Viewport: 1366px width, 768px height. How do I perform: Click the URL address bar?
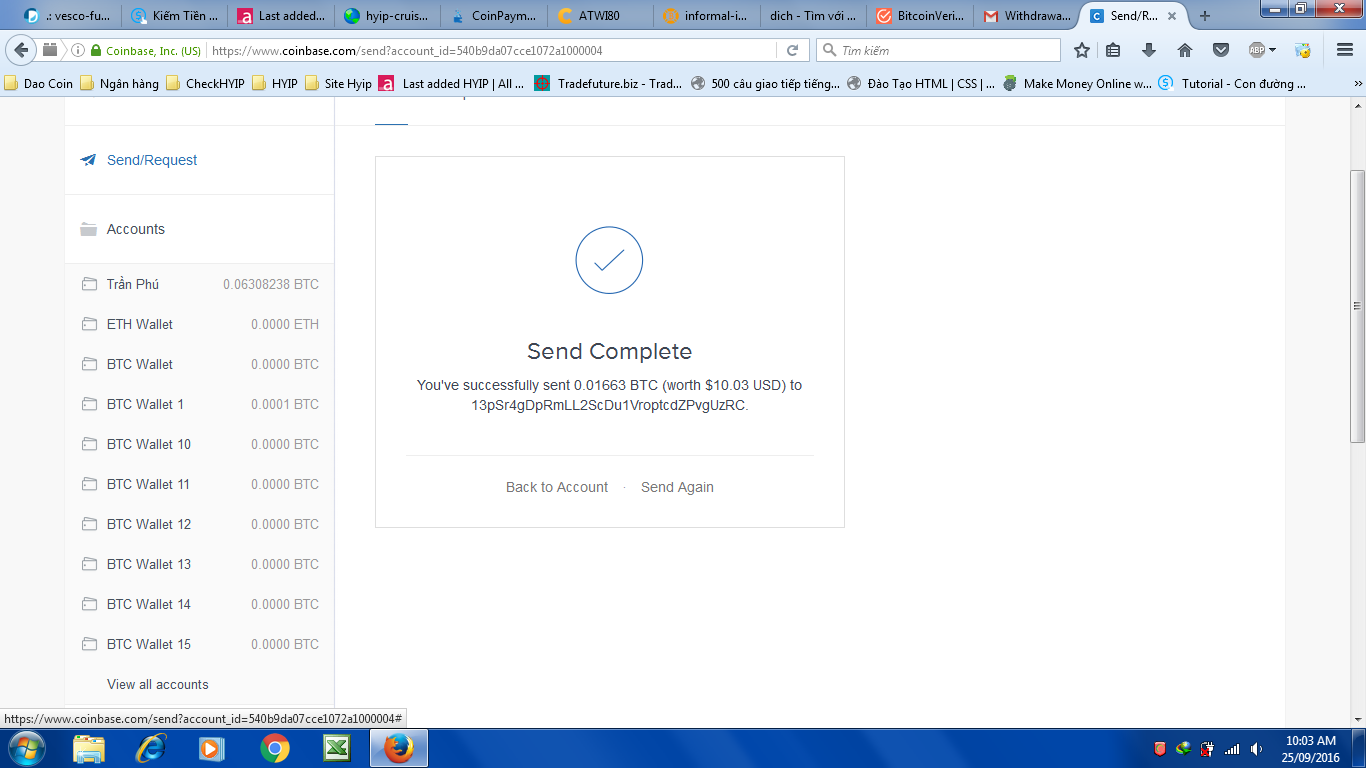490,50
